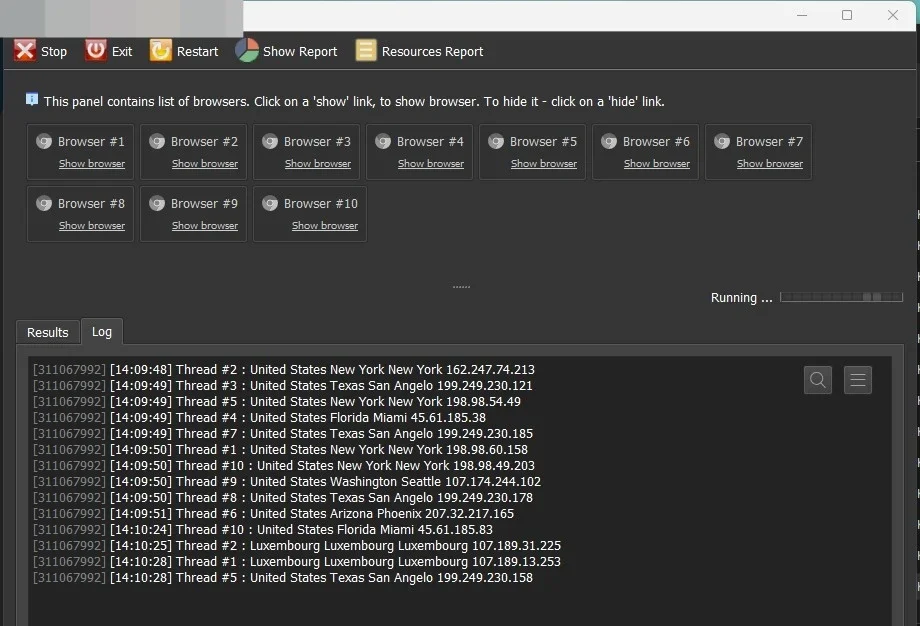920x626 pixels.
Task: Select log line with 45.61.185.38
Action: click(259, 418)
